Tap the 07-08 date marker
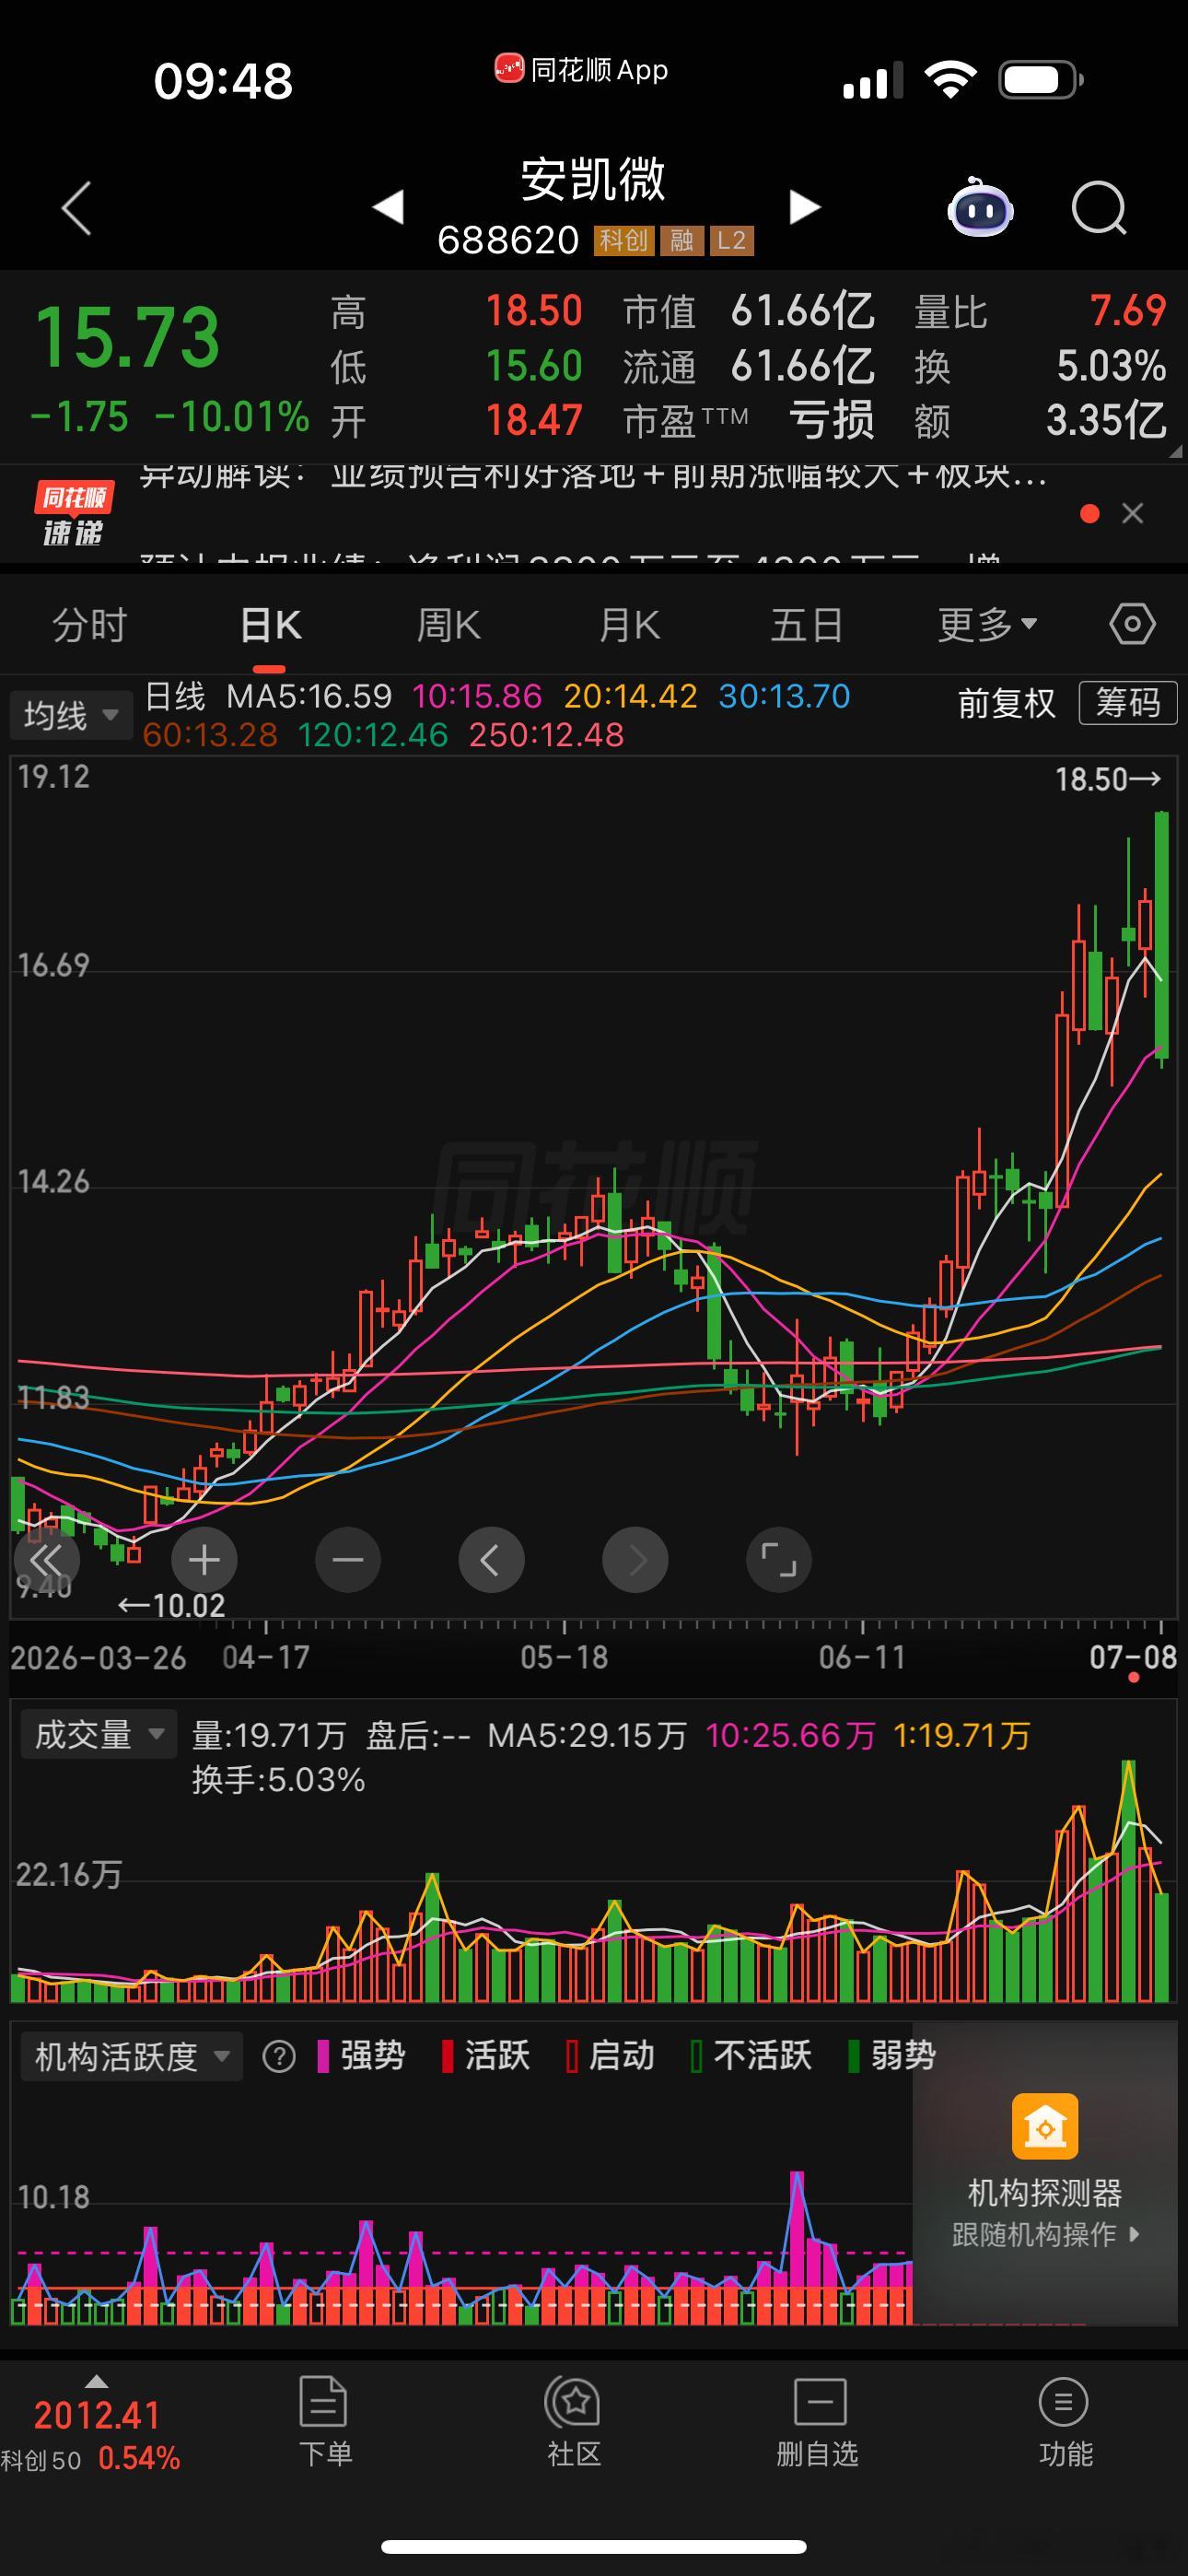The image size is (1188, 2576). [x=1133, y=1657]
